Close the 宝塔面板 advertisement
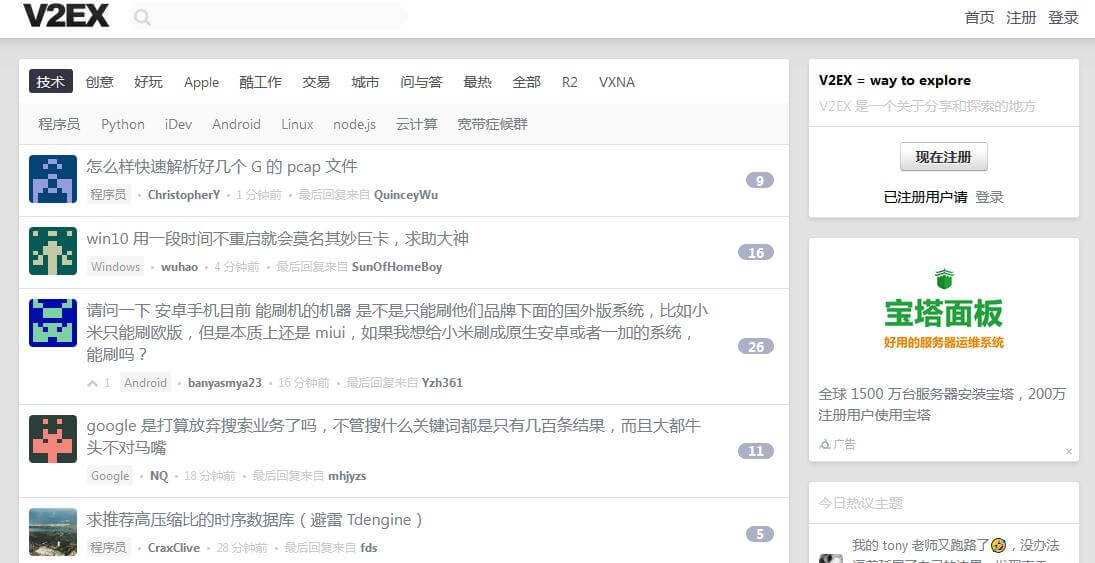 pyautogui.click(x=1068, y=452)
